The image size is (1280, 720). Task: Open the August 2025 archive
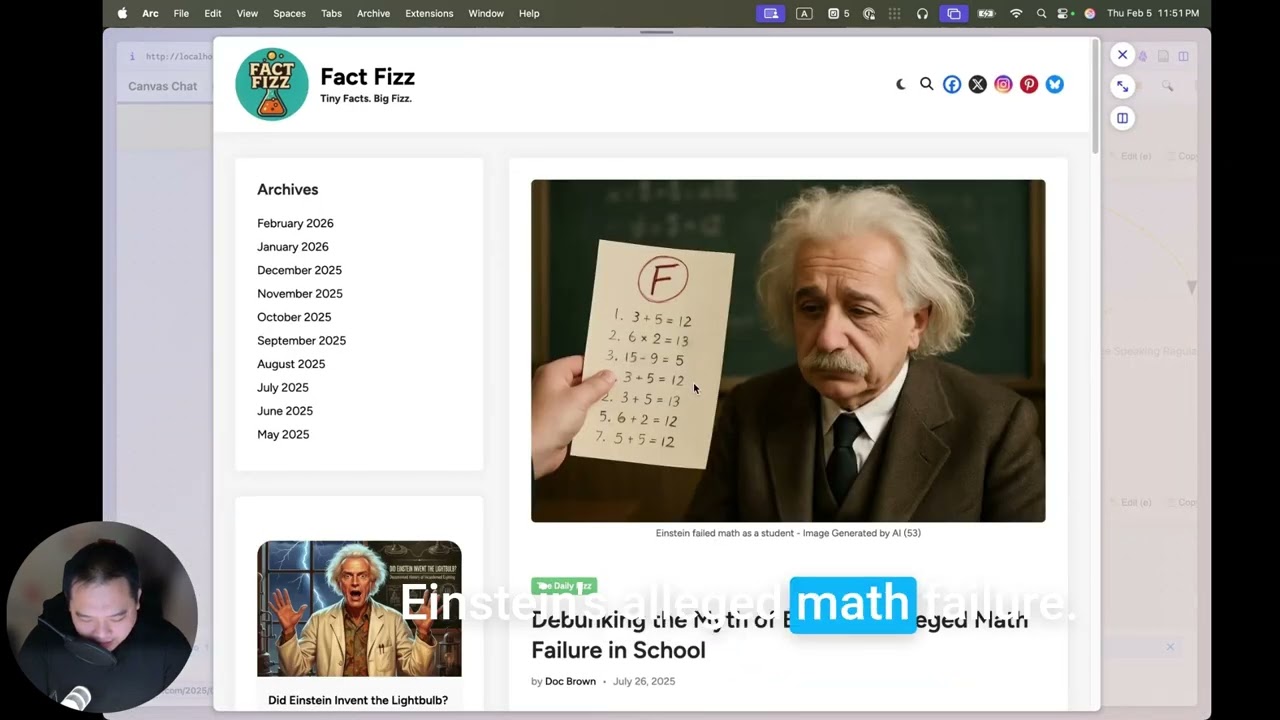291,364
